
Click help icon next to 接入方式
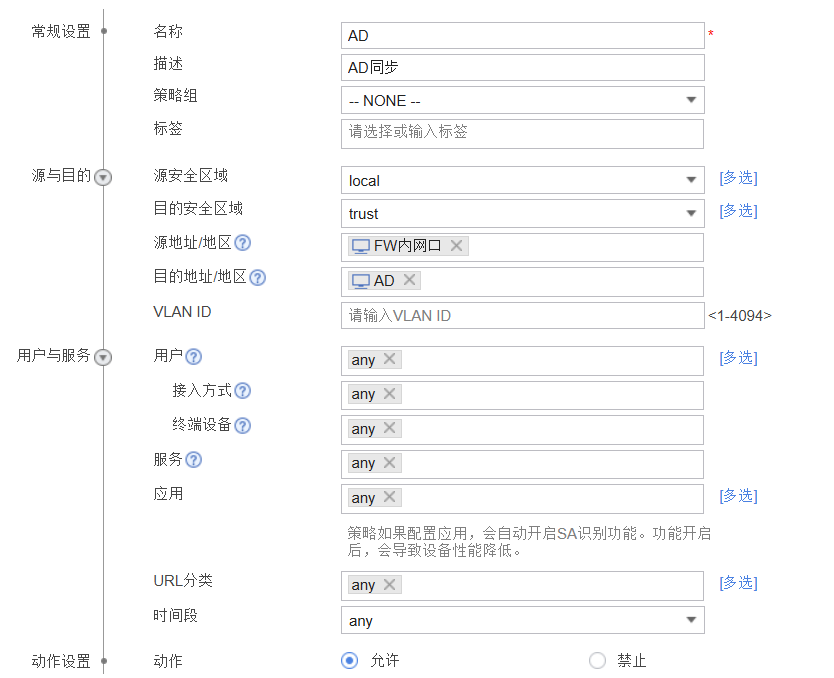click(x=242, y=391)
